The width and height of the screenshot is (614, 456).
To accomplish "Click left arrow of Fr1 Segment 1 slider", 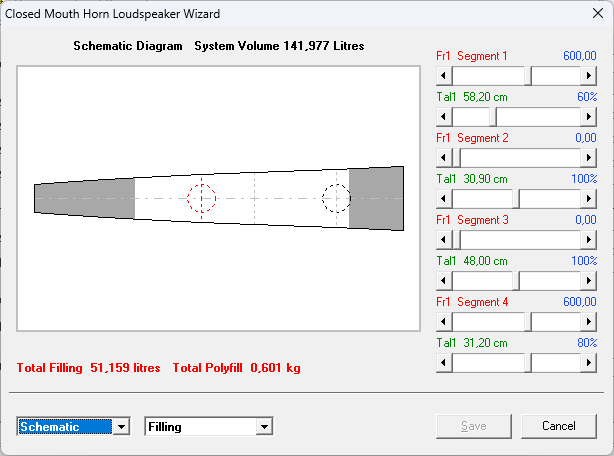I will pos(444,76).
